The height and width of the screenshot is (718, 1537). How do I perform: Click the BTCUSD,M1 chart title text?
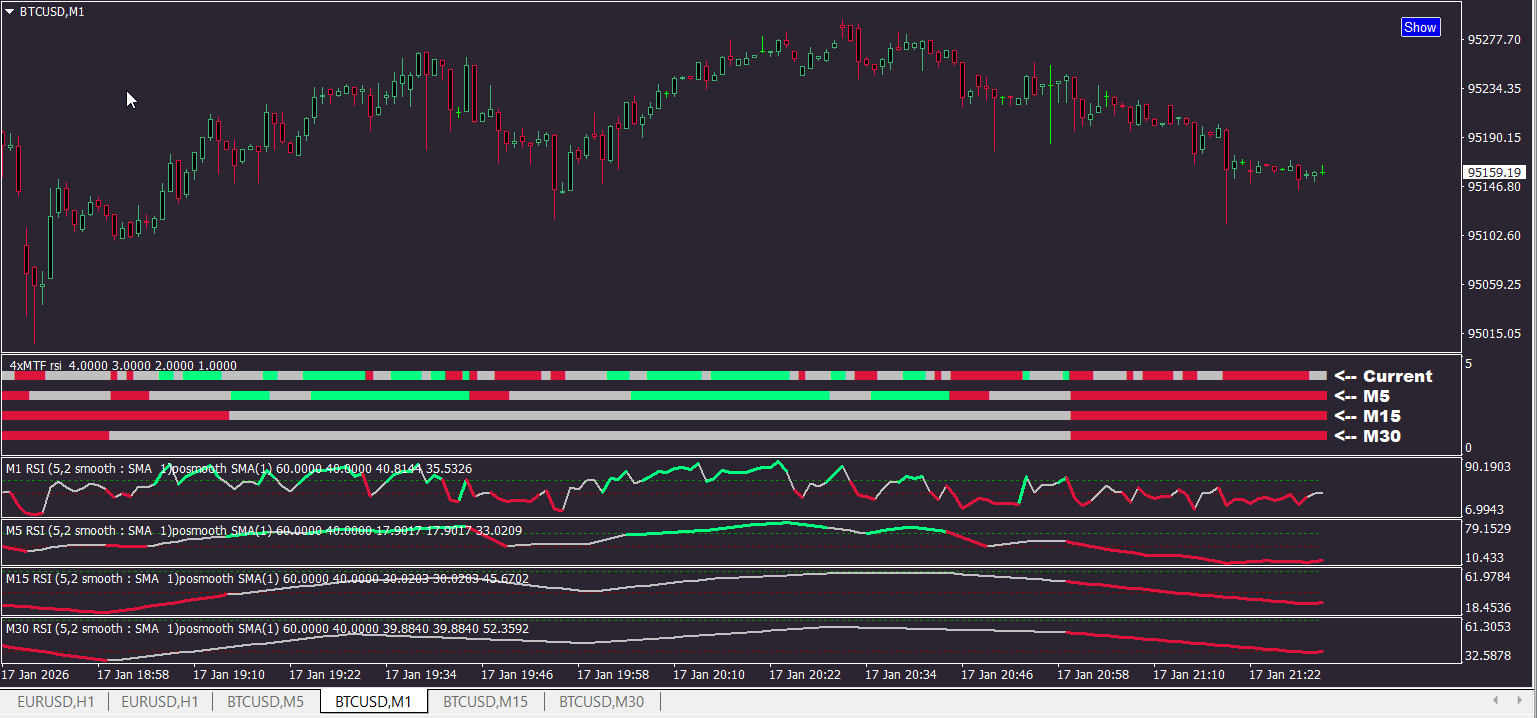coord(52,12)
